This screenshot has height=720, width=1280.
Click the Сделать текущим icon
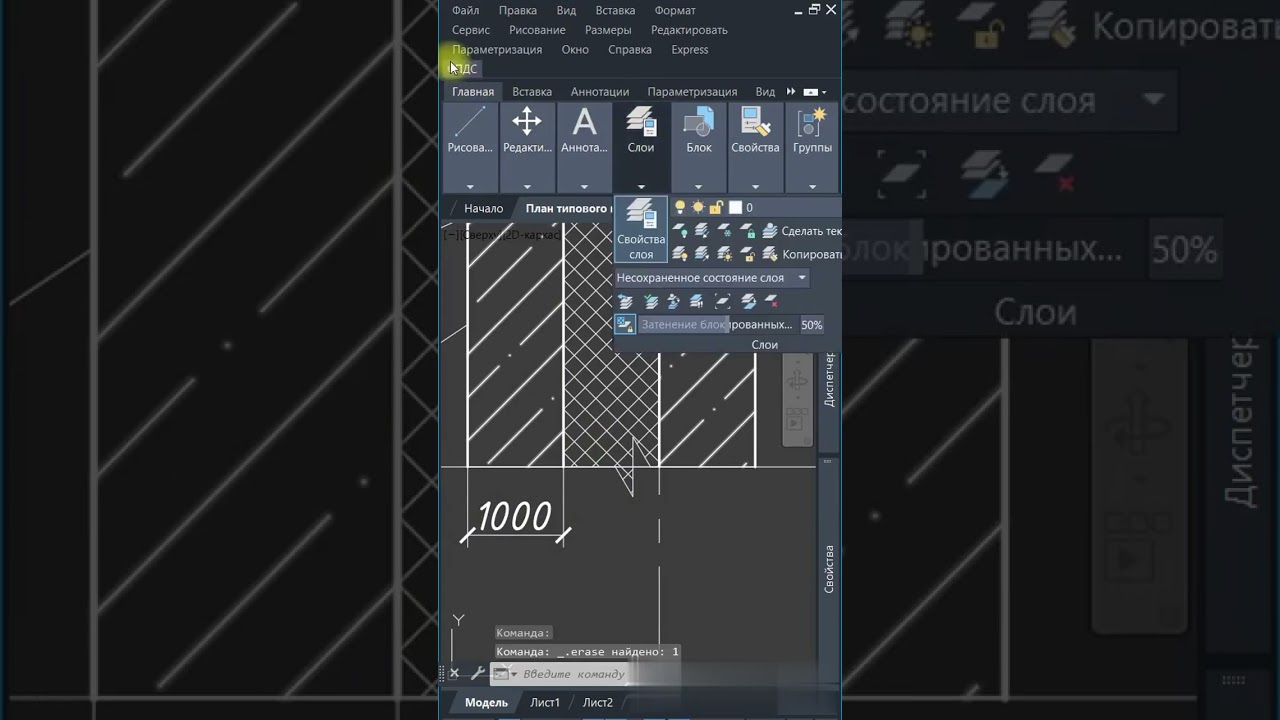click(x=770, y=231)
